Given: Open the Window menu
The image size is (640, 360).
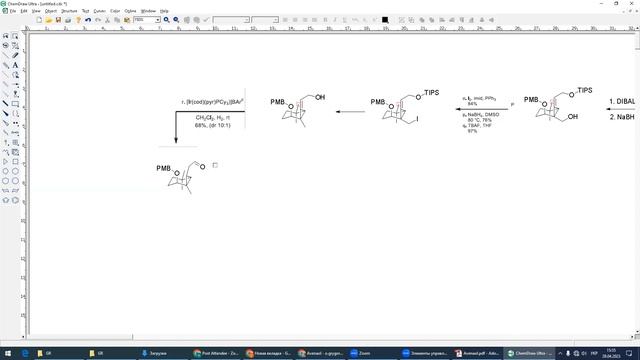Looking at the screenshot, I should (x=148, y=11).
